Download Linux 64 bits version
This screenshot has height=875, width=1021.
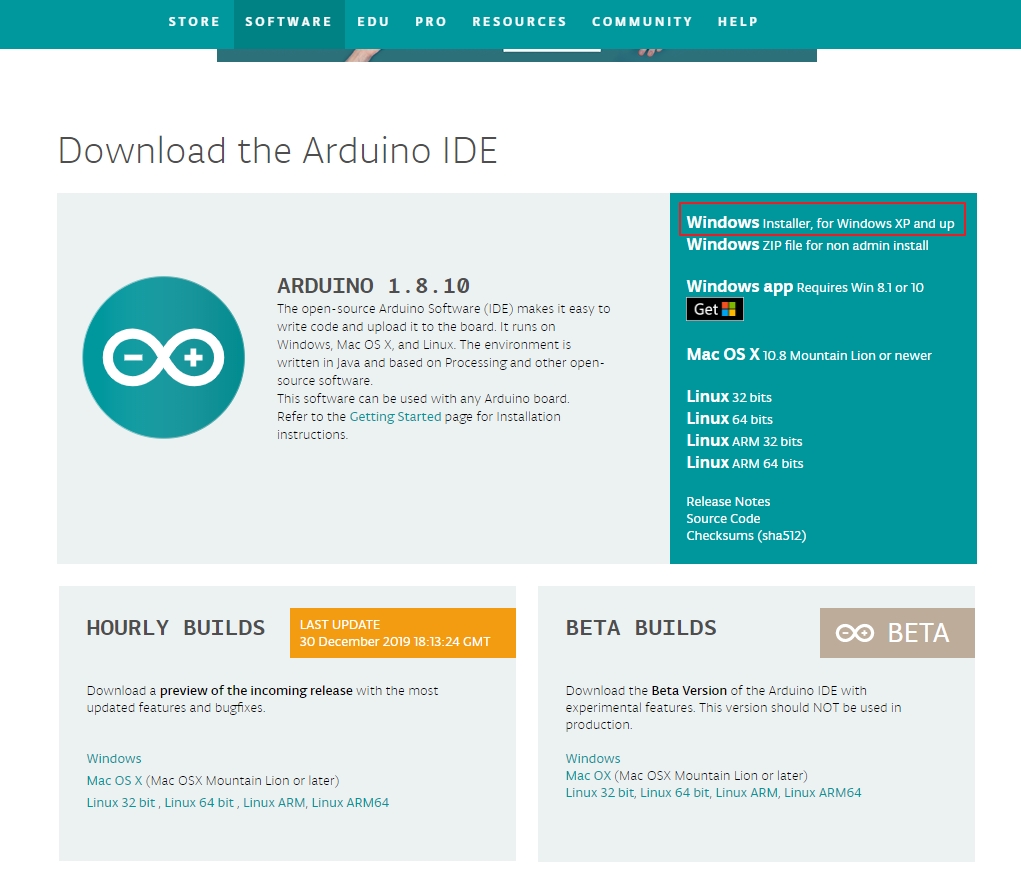[729, 419]
